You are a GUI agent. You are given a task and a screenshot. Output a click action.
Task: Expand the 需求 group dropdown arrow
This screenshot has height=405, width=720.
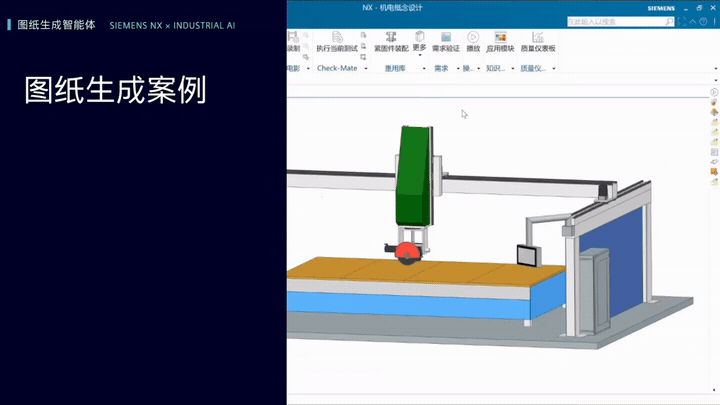(x=458, y=69)
